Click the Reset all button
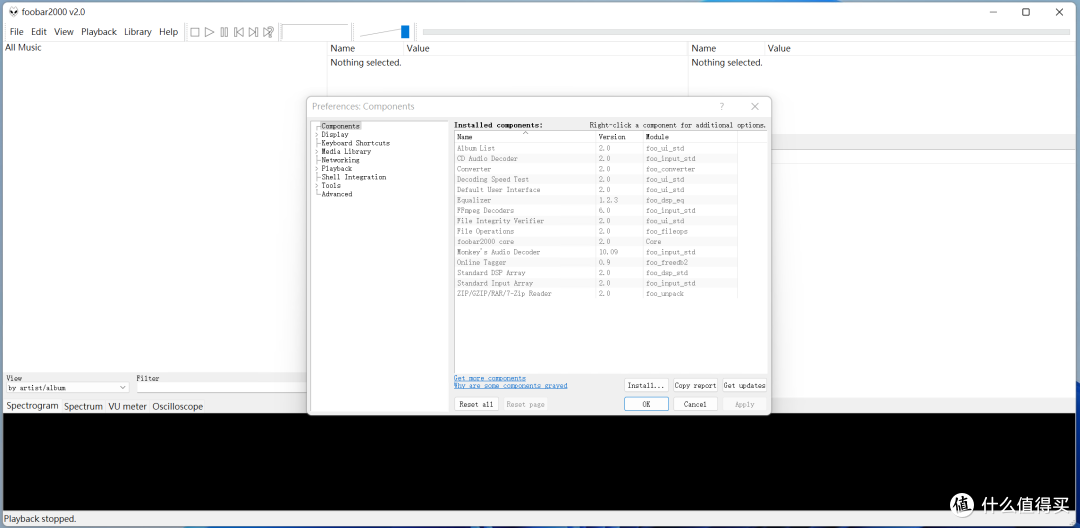Viewport: 1080px width, 528px height. coord(477,404)
